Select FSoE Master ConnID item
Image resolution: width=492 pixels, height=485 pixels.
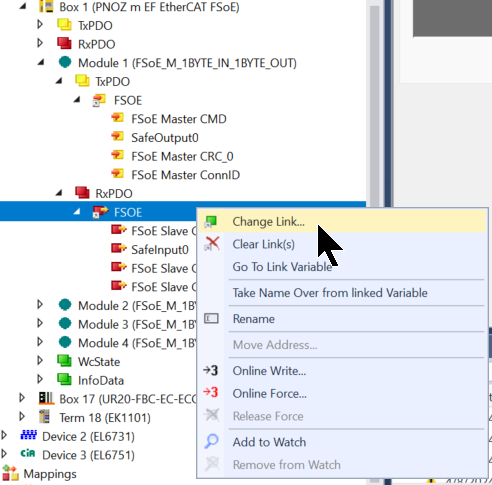pyautogui.click(x=185, y=175)
